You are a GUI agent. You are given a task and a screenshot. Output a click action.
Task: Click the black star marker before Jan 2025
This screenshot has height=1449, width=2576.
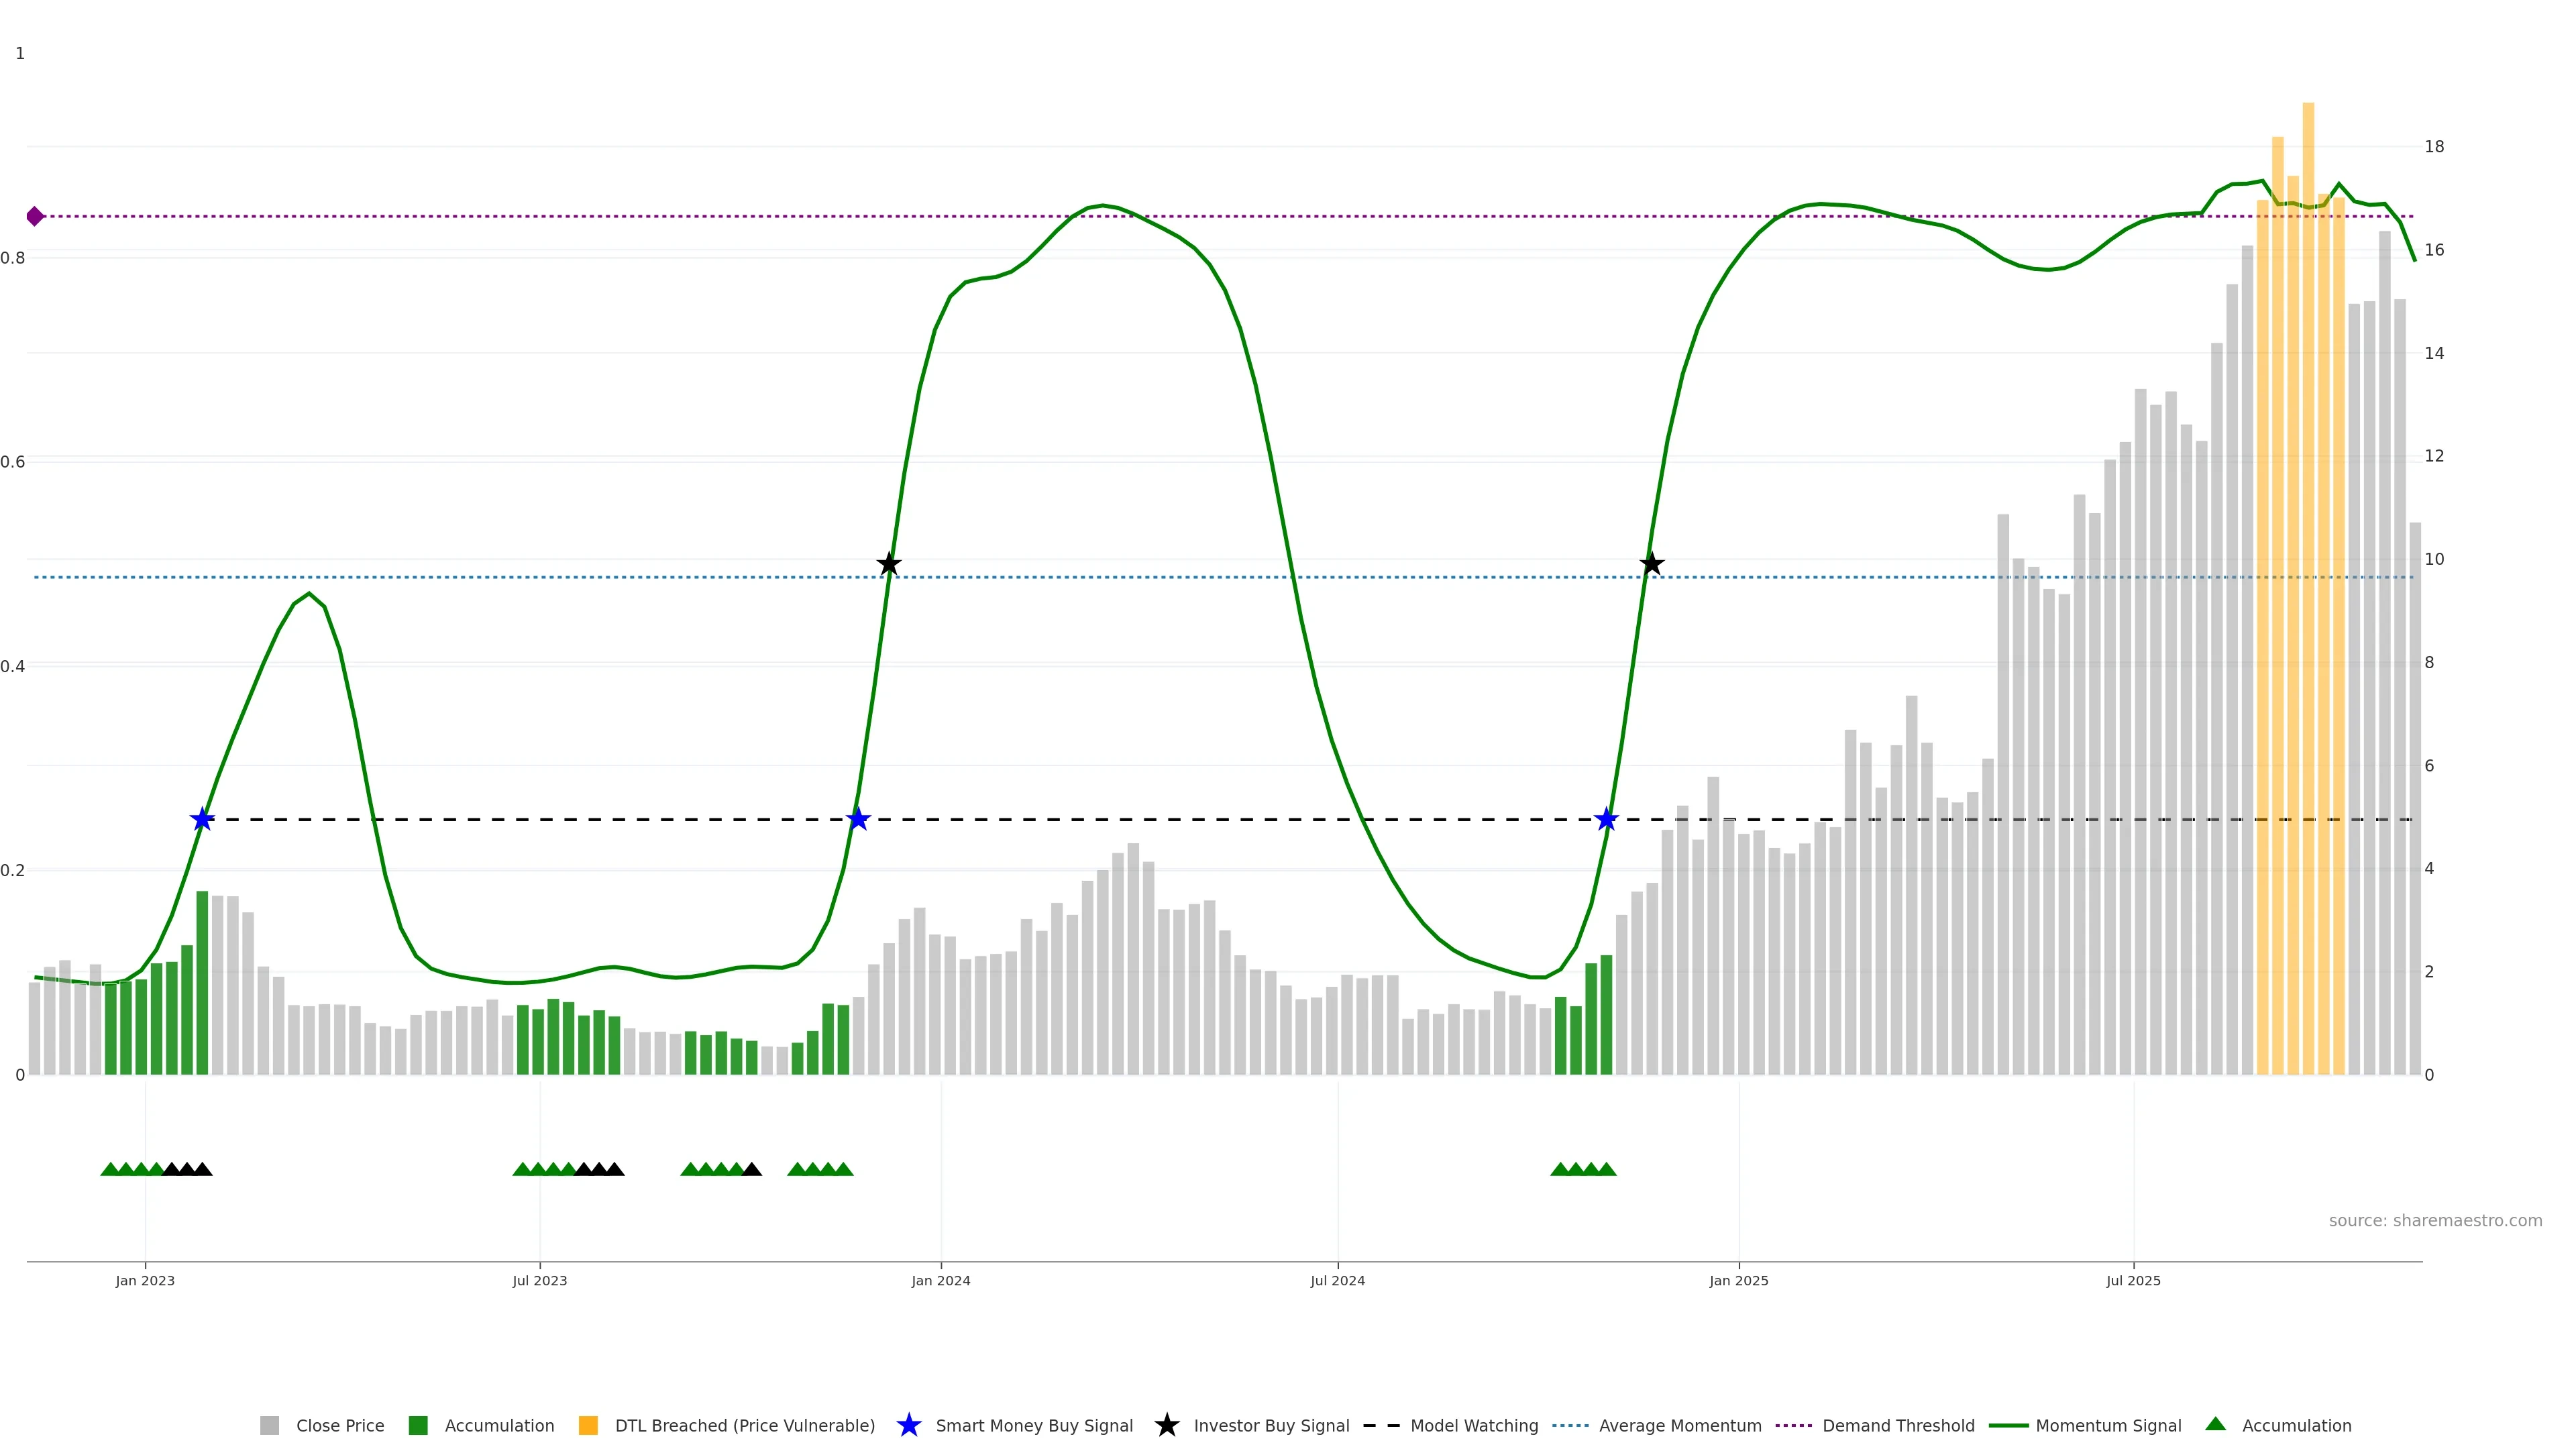[1652, 564]
